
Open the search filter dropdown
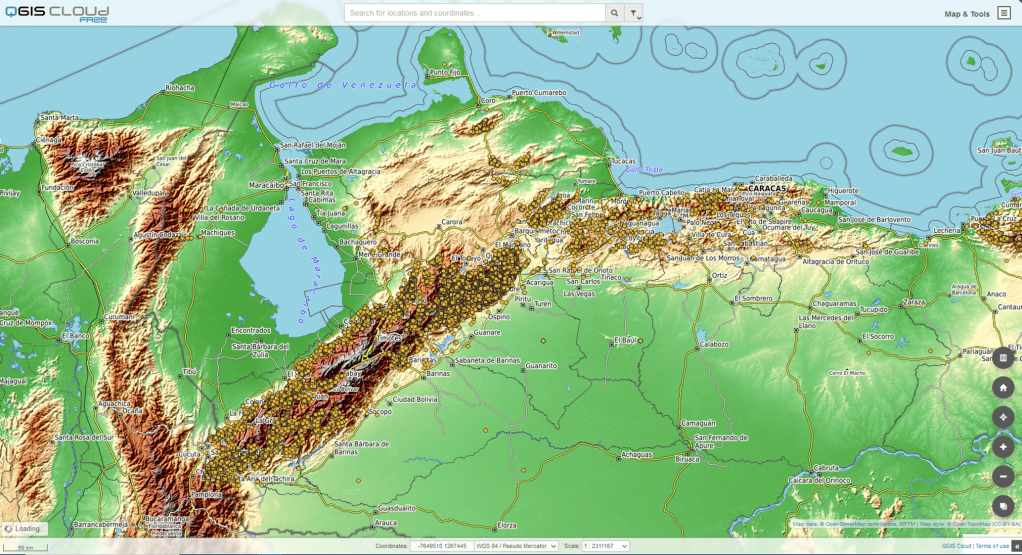[634, 13]
